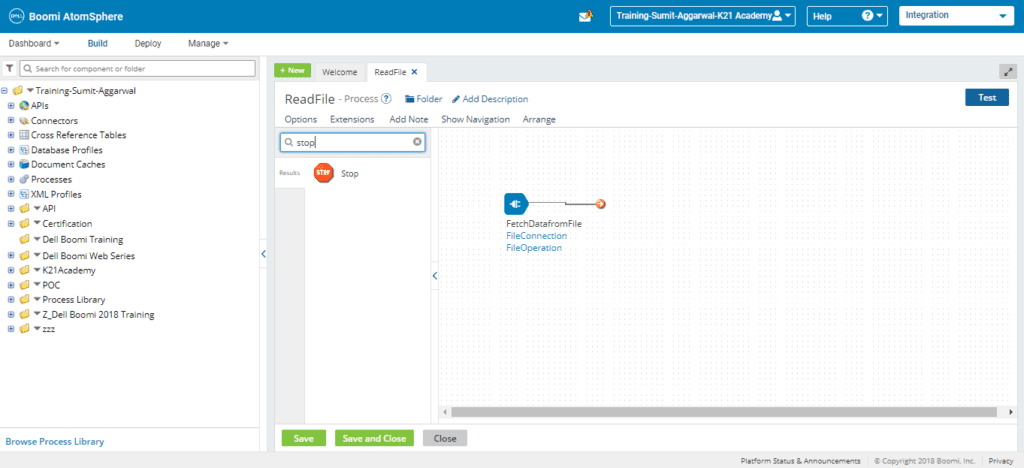Click the grey Close button

[x=445, y=439]
